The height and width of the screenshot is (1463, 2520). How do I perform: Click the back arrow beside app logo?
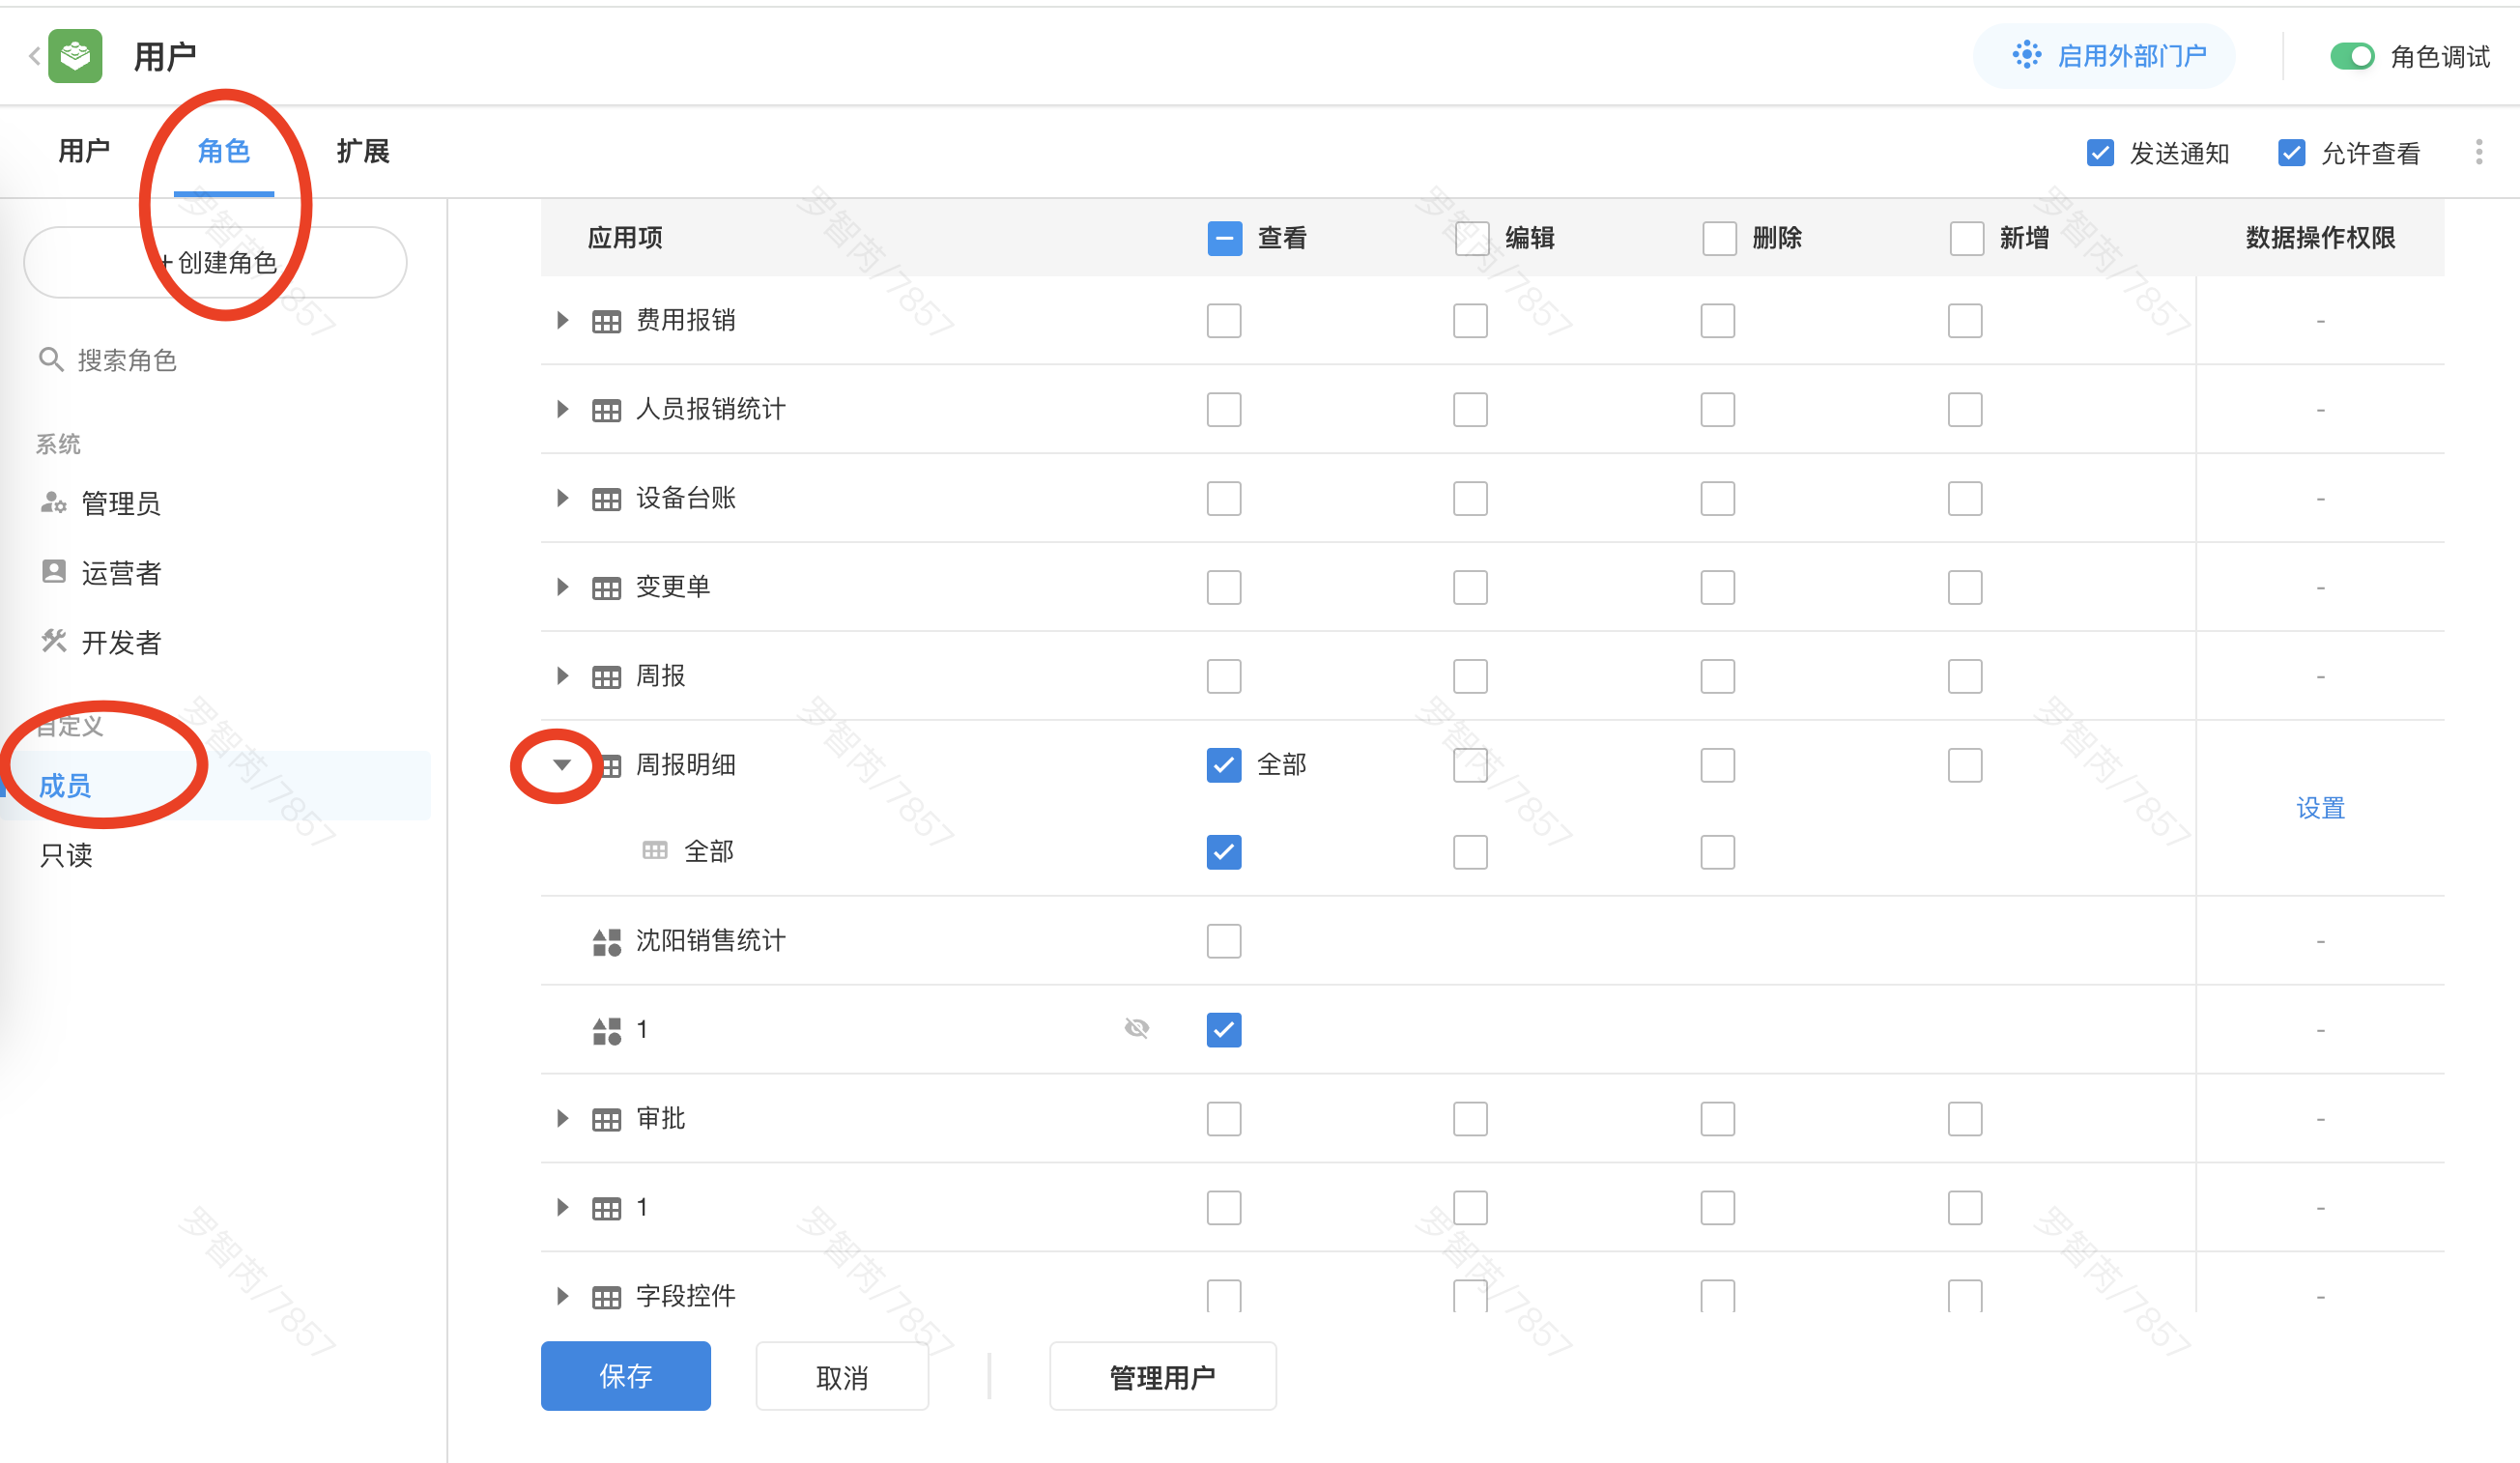click(33, 56)
